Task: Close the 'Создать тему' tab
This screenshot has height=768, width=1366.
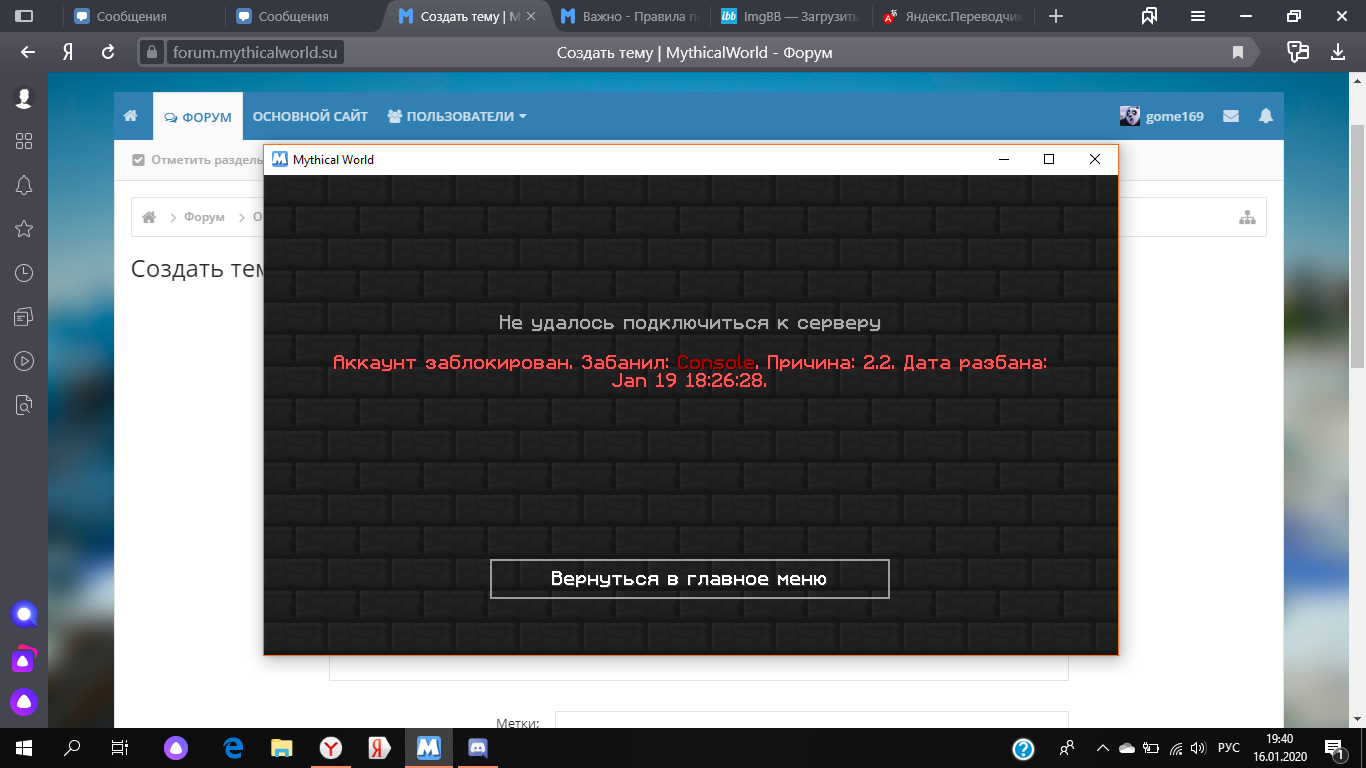Action: coord(531,16)
